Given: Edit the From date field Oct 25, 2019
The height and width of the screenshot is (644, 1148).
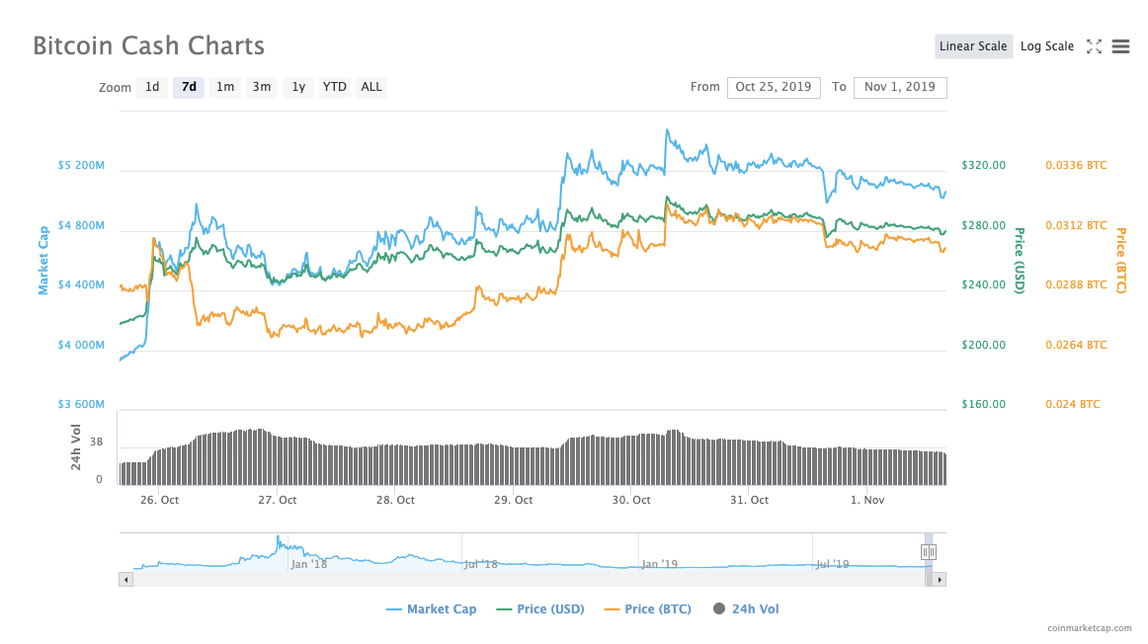Looking at the screenshot, I should [773, 87].
